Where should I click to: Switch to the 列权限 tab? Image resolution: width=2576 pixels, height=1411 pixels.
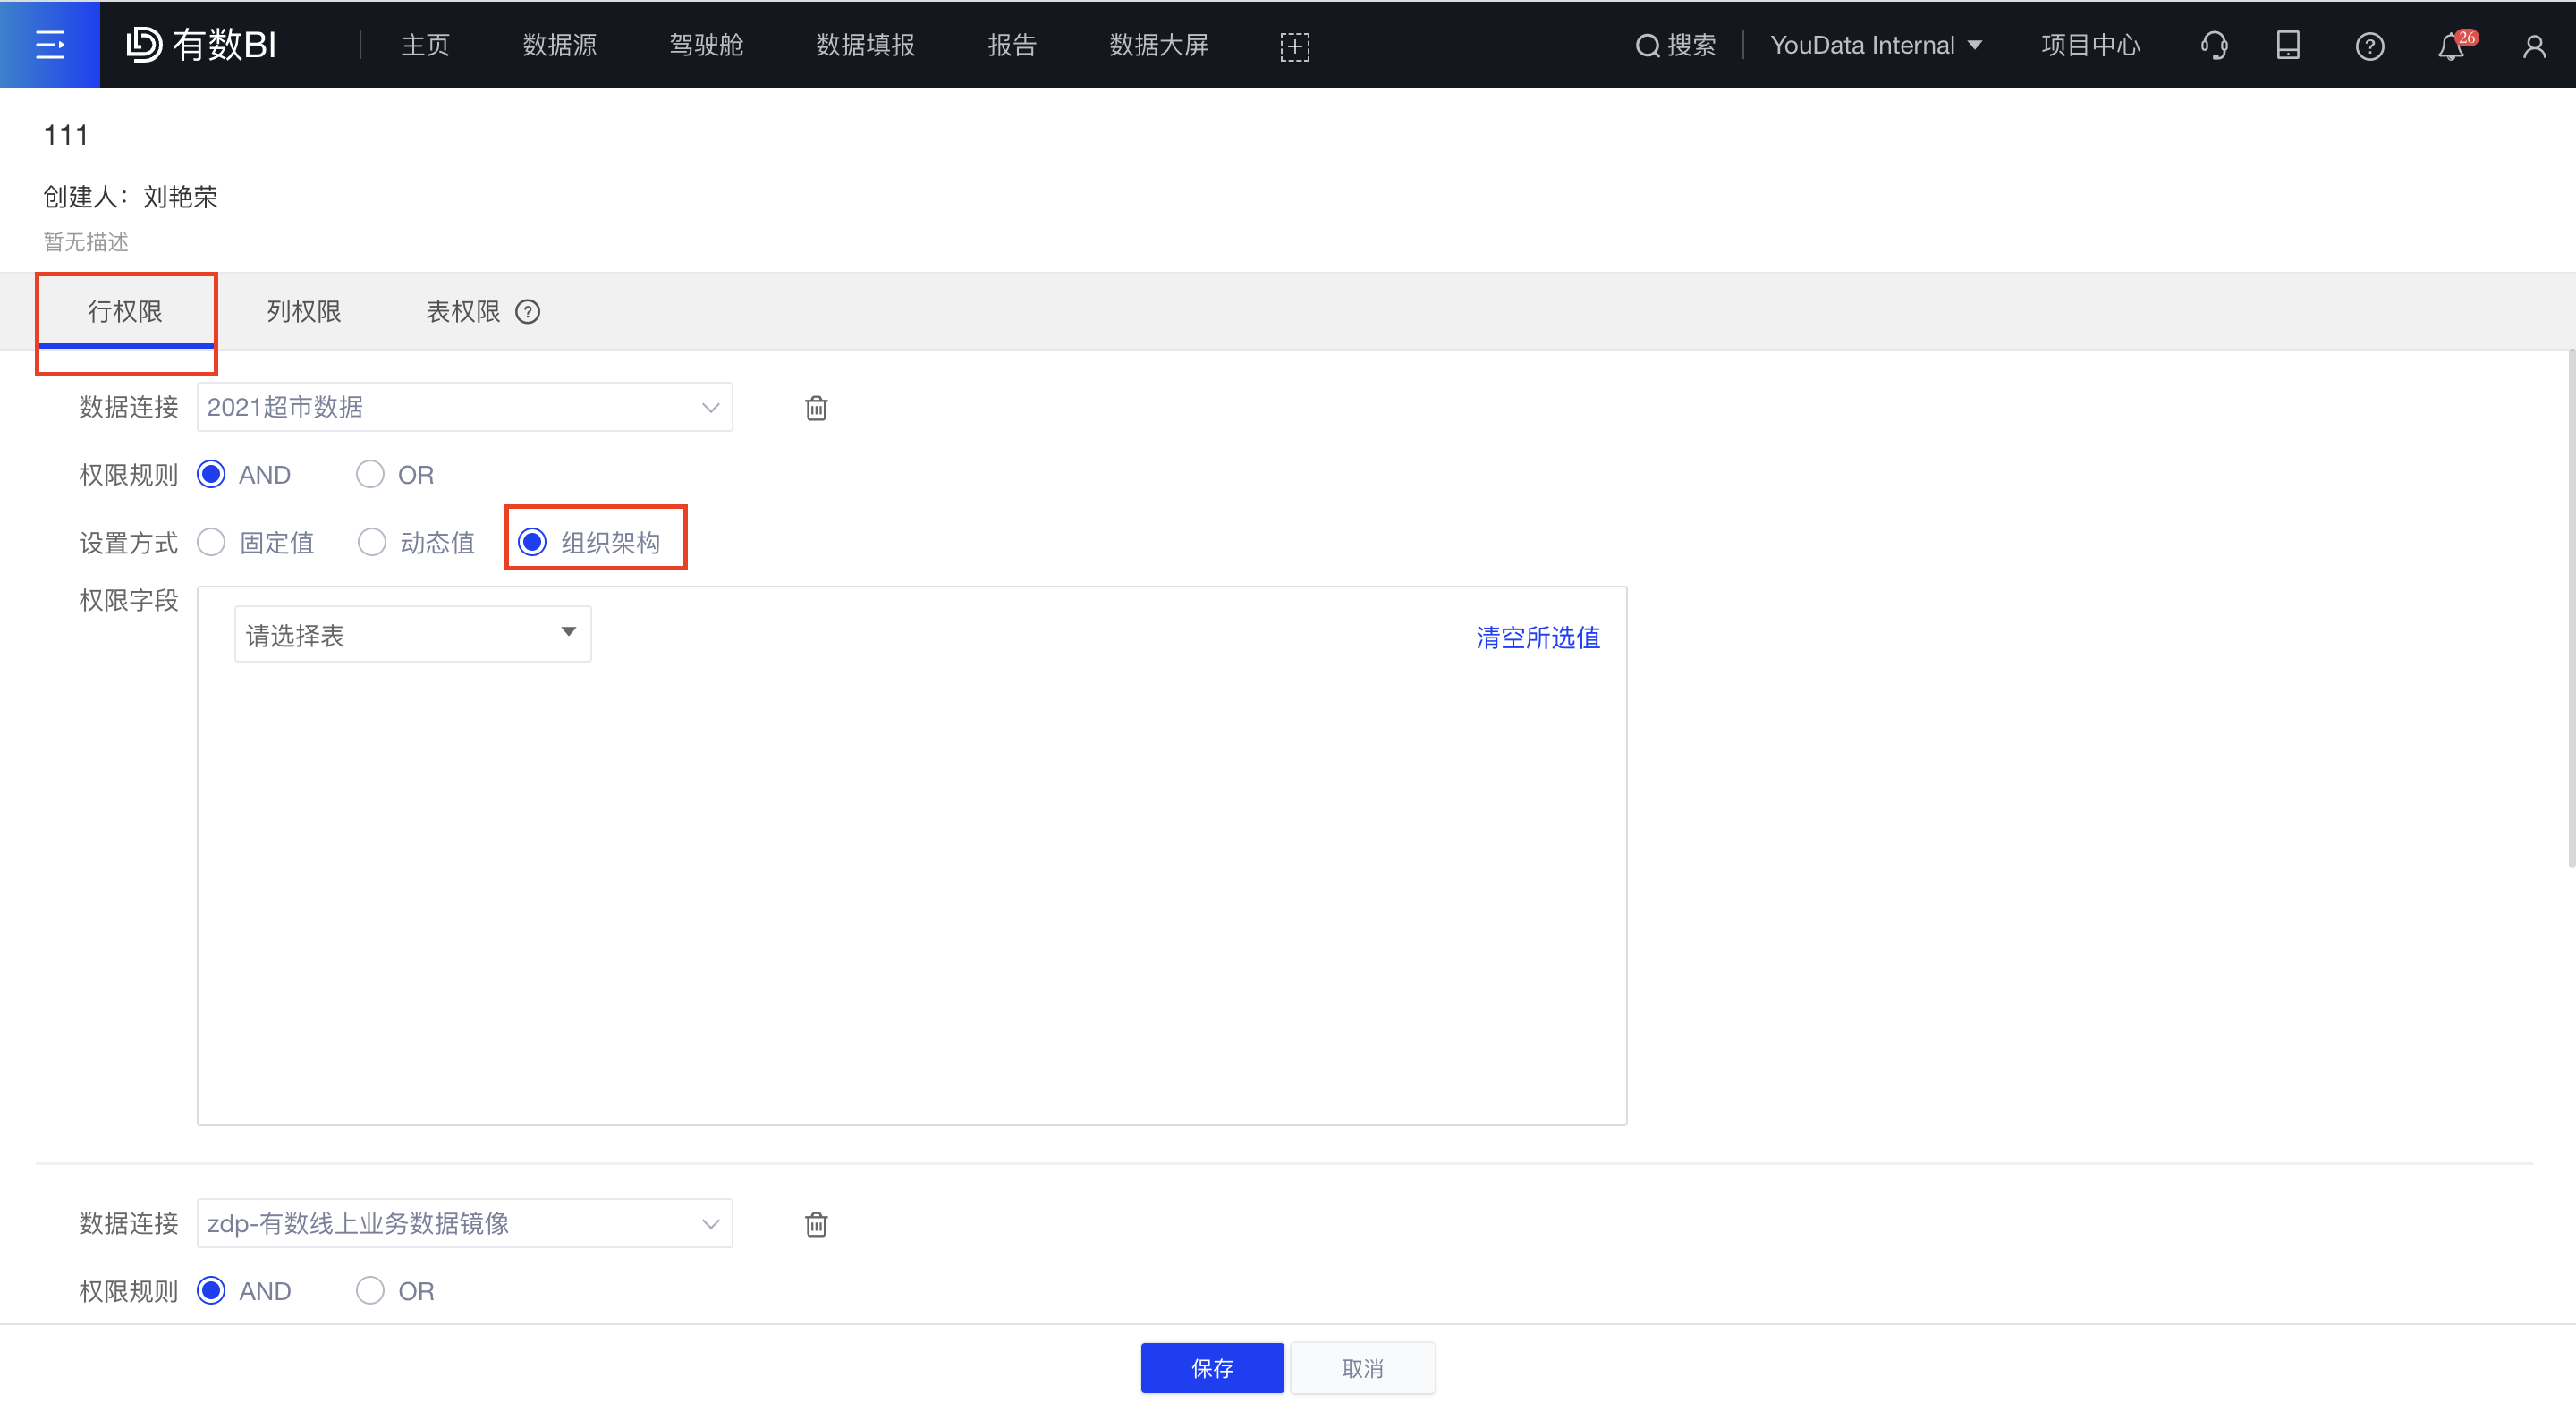303,311
